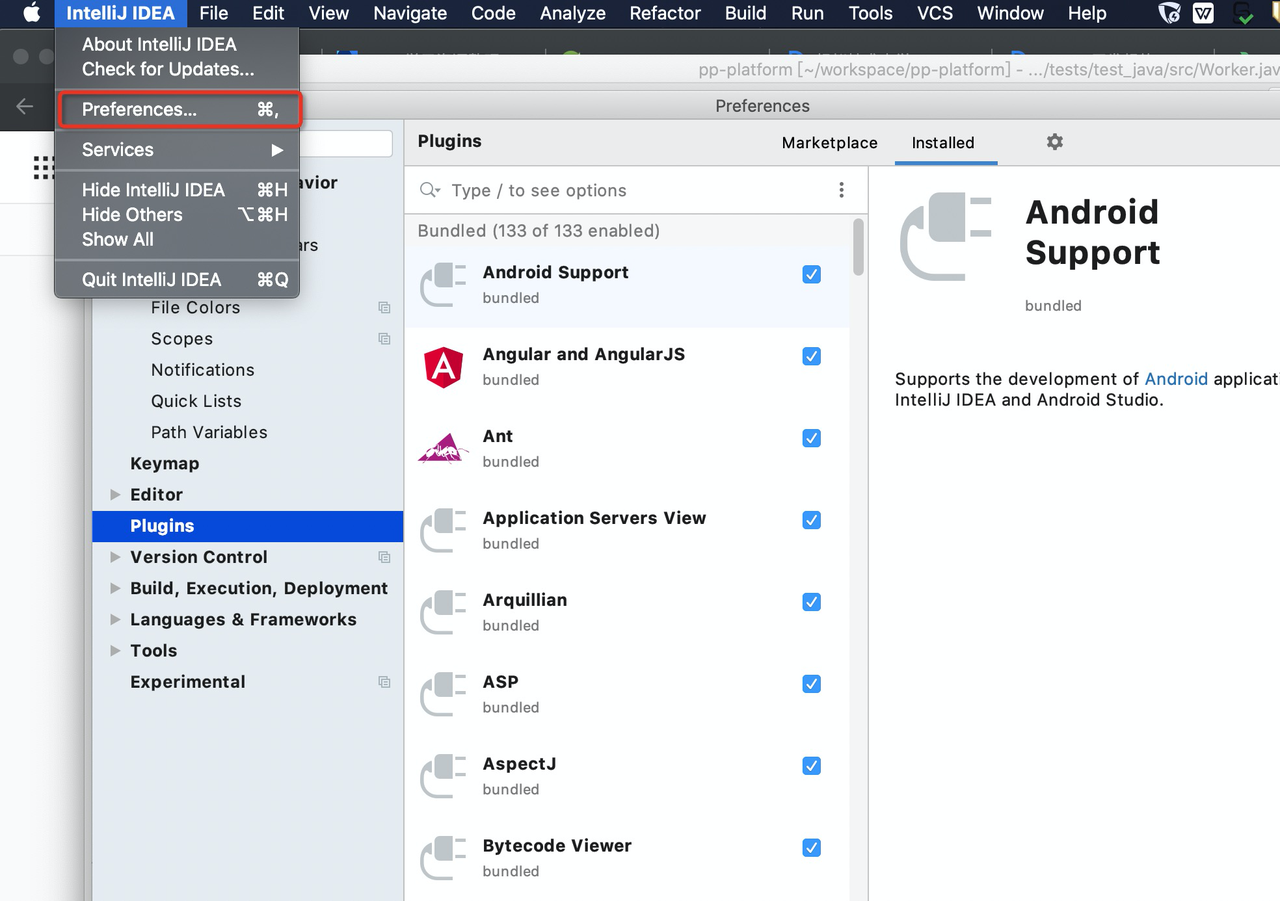Switch to the Installed tab
The width and height of the screenshot is (1280, 901).
click(x=943, y=143)
